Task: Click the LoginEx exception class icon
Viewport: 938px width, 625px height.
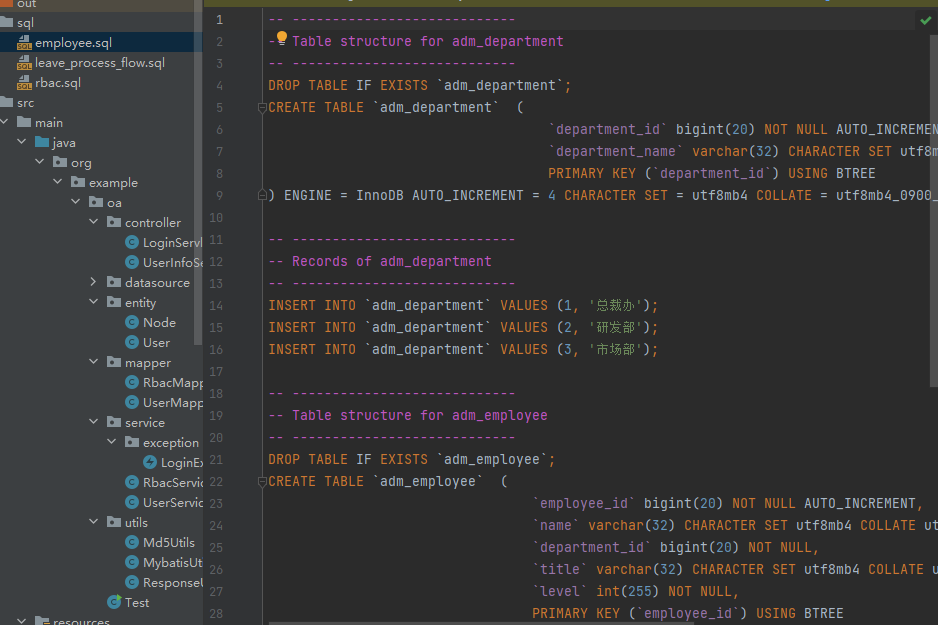Action: (150, 462)
